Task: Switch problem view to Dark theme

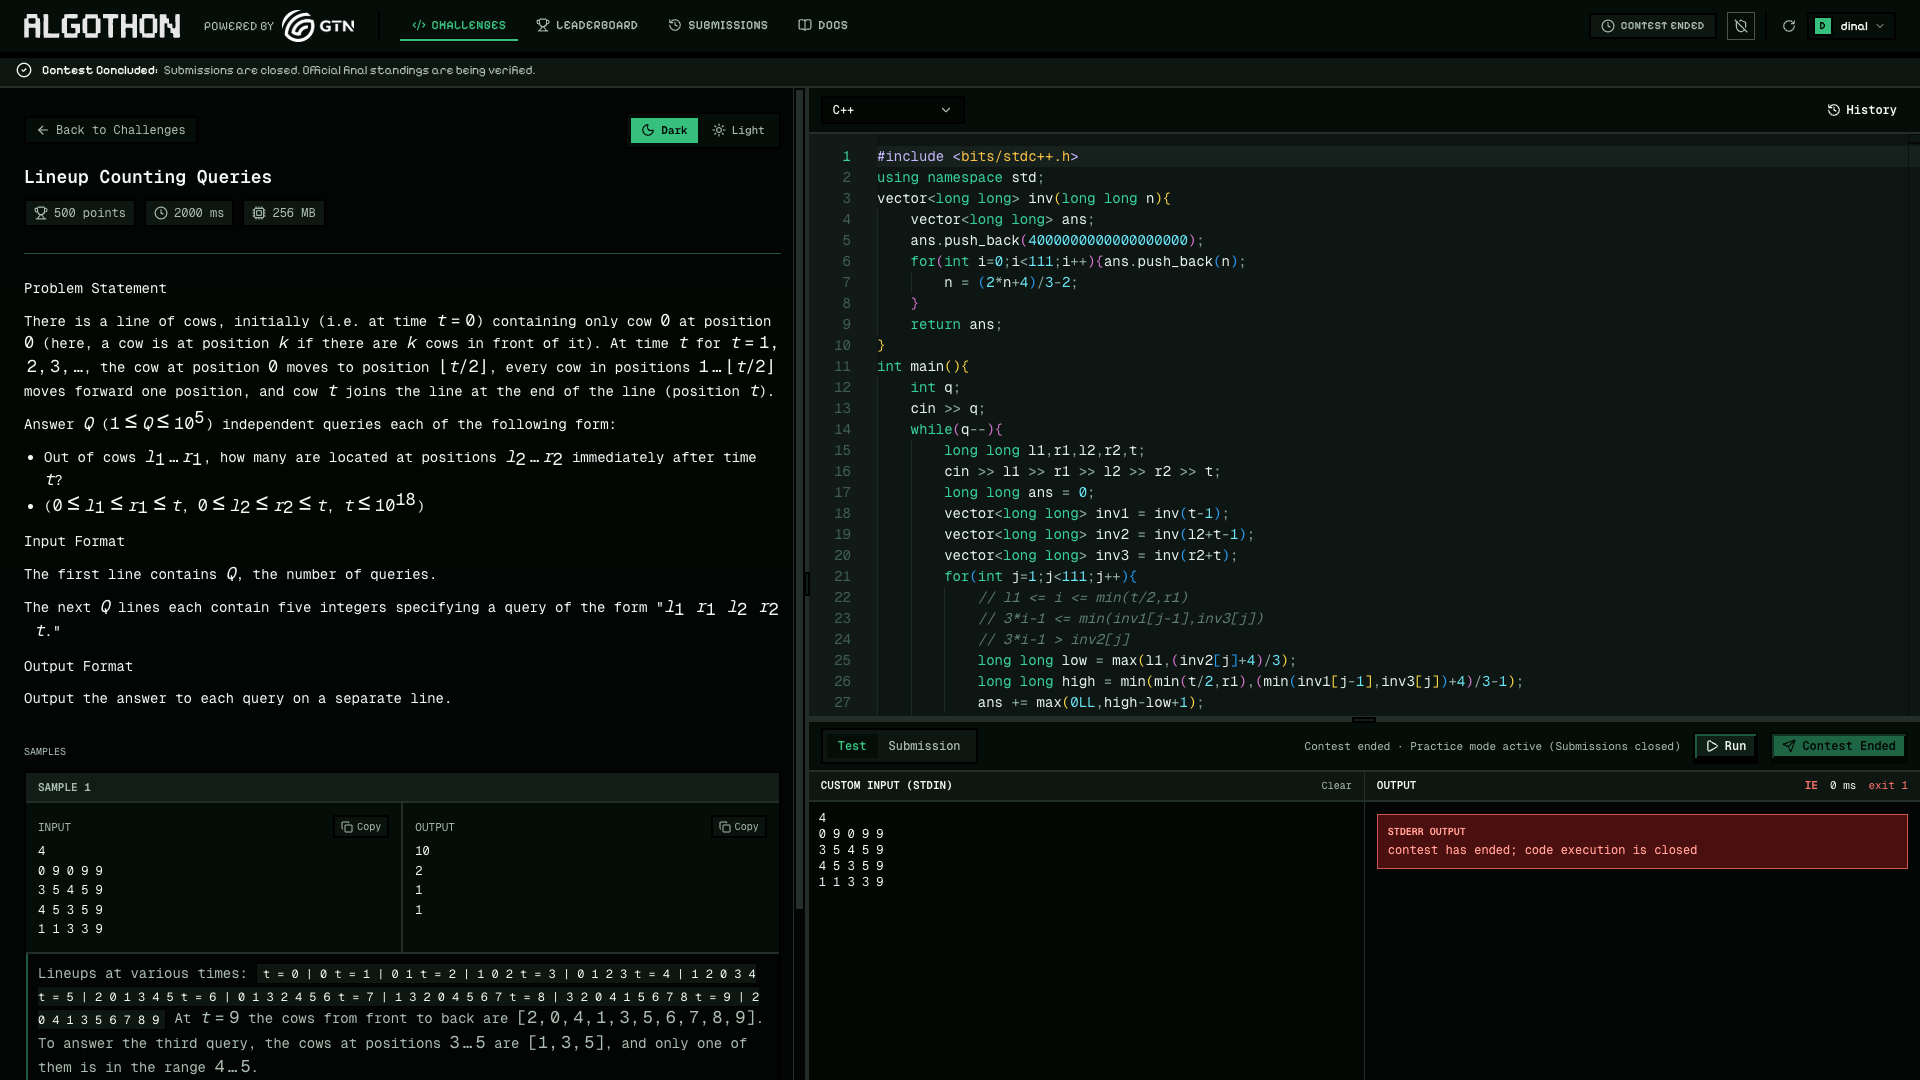Action: [x=665, y=130]
